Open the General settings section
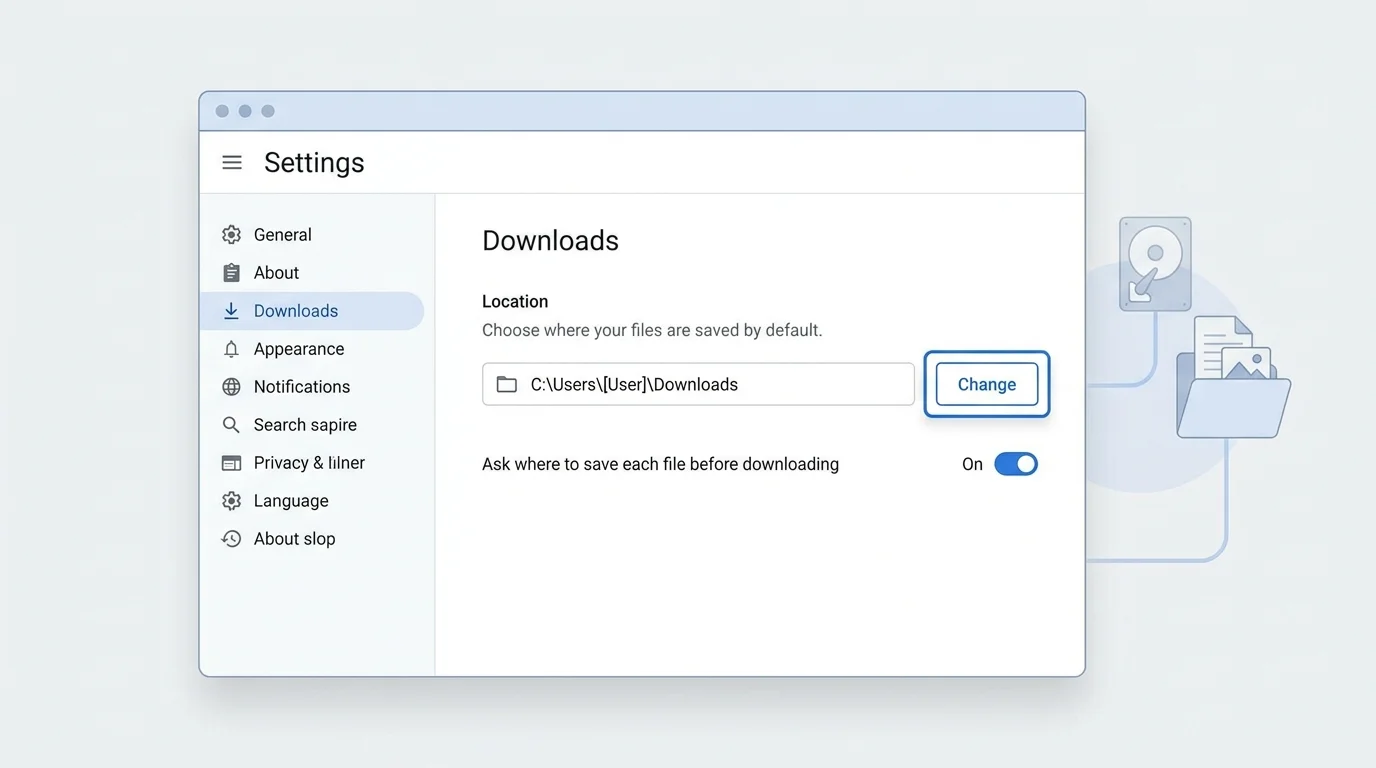1376x768 pixels. click(x=312, y=235)
